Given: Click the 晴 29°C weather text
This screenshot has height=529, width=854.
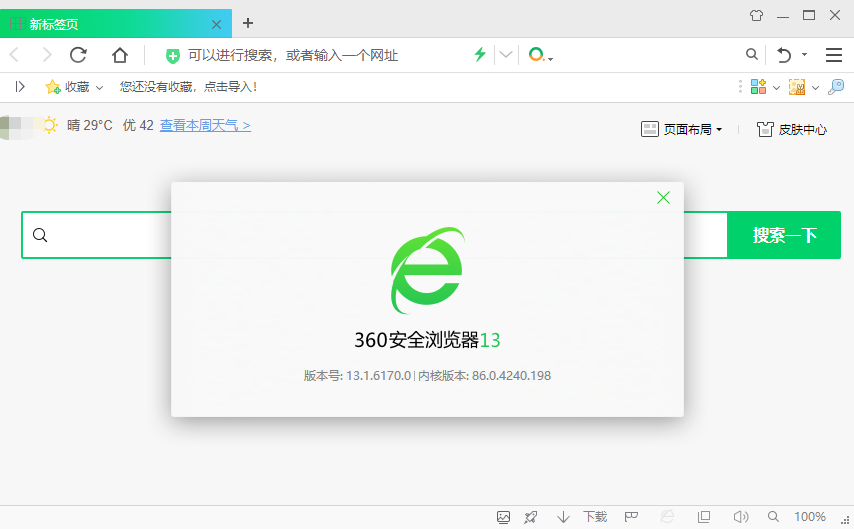Looking at the screenshot, I should [x=89, y=125].
